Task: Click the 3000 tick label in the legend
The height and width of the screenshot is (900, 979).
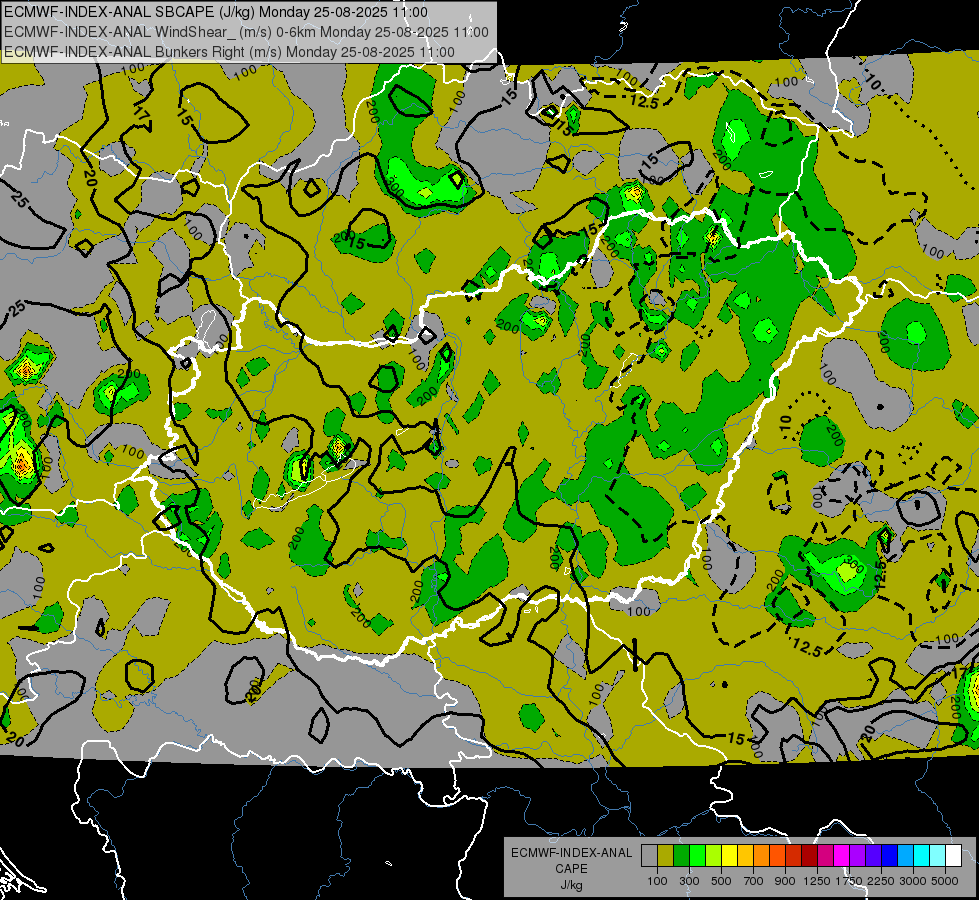Action: click(x=913, y=881)
